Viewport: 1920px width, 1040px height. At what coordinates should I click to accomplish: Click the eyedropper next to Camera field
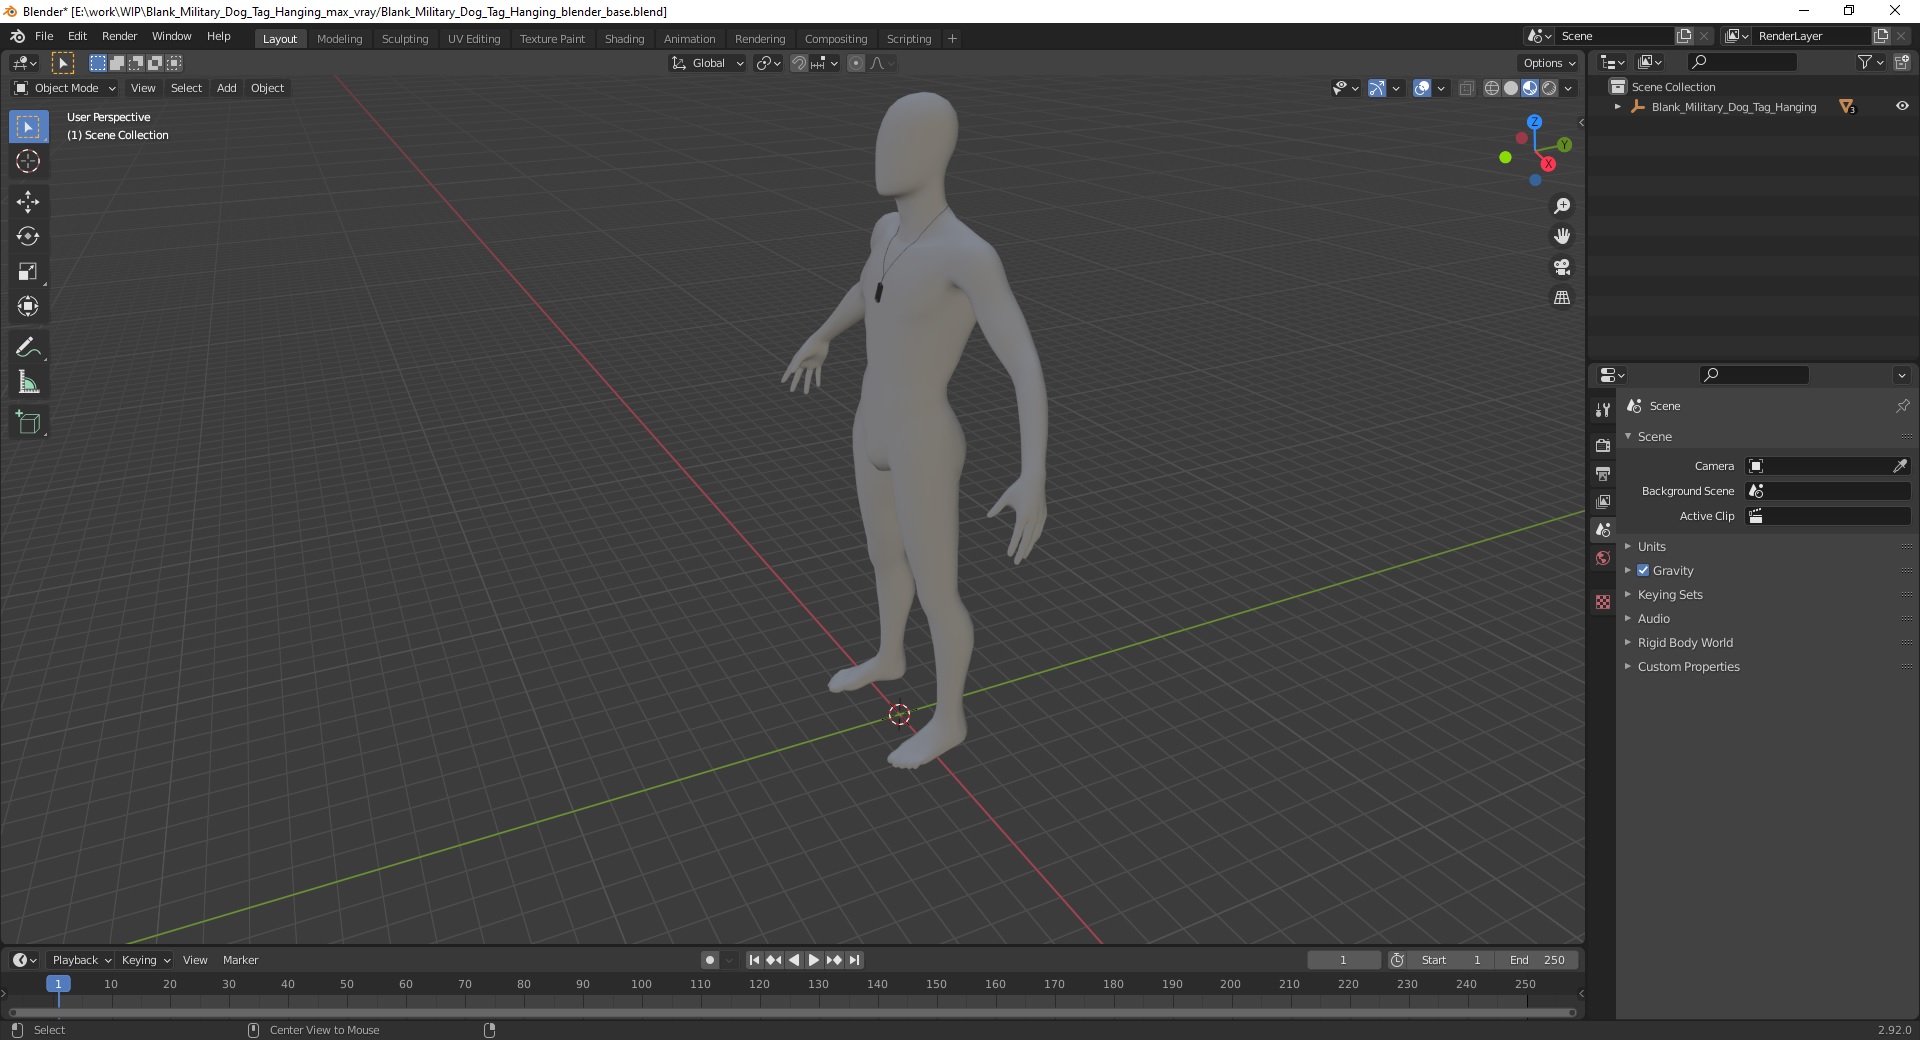point(1899,466)
